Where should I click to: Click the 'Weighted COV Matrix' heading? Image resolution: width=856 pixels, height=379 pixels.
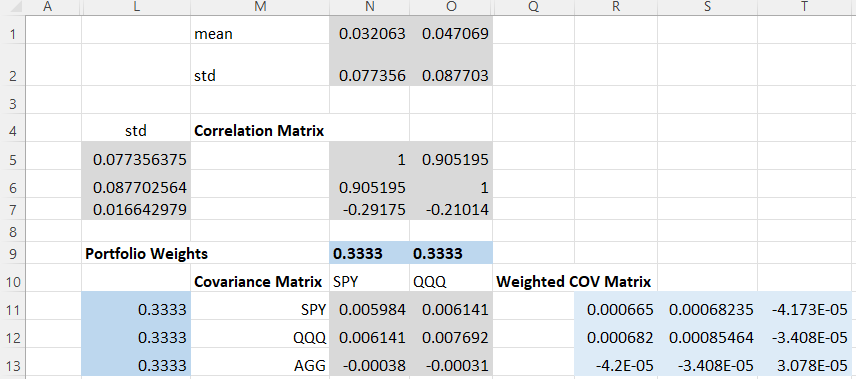pyautogui.click(x=574, y=282)
